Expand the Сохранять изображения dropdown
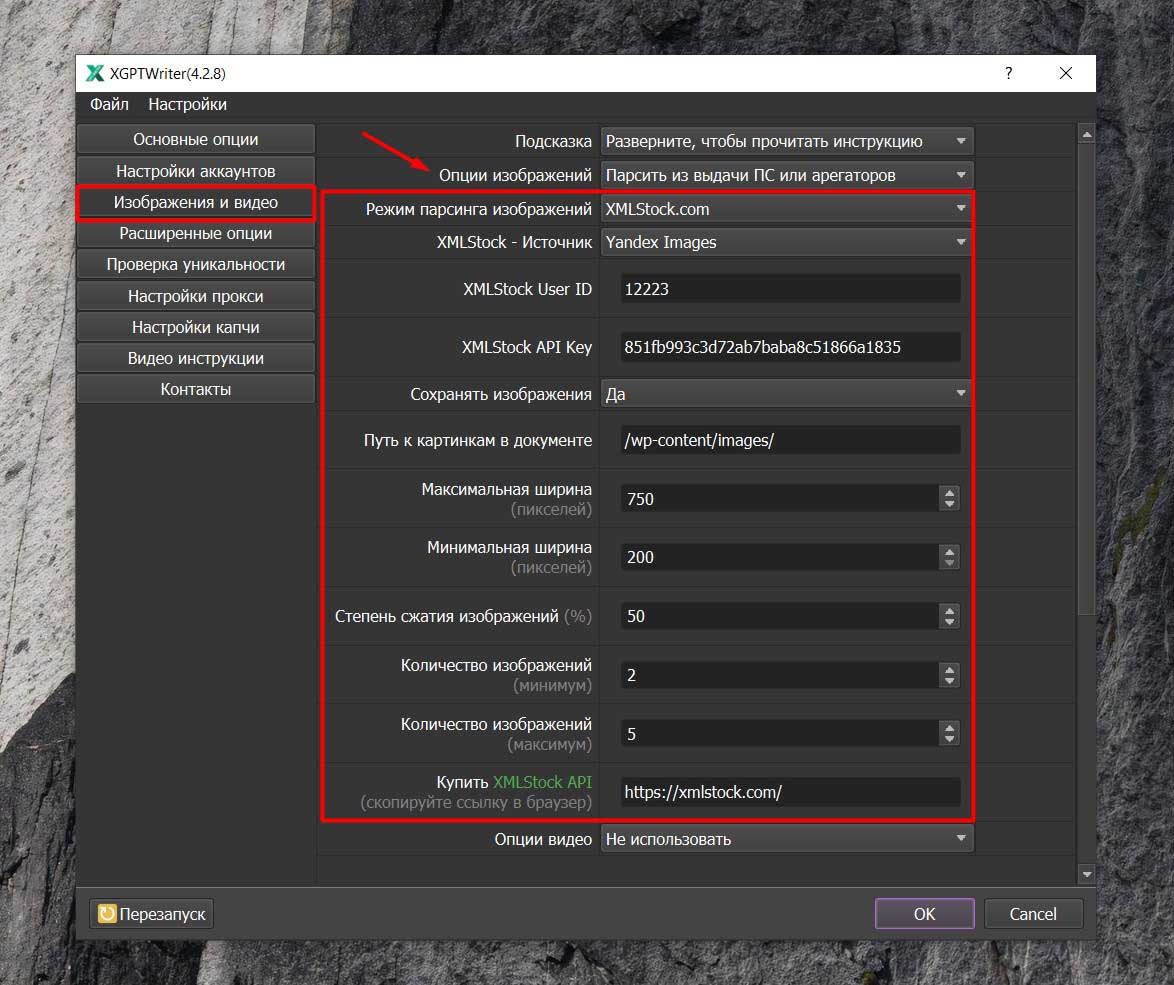 tap(786, 394)
